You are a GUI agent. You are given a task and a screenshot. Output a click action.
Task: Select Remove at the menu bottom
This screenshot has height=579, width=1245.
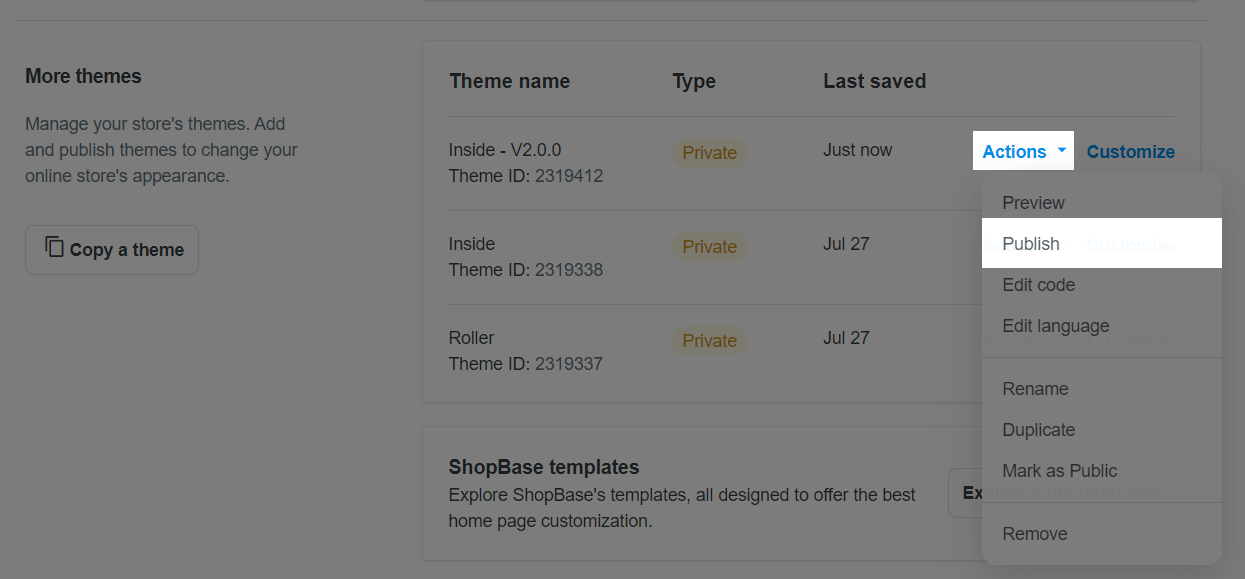pyautogui.click(x=1034, y=534)
